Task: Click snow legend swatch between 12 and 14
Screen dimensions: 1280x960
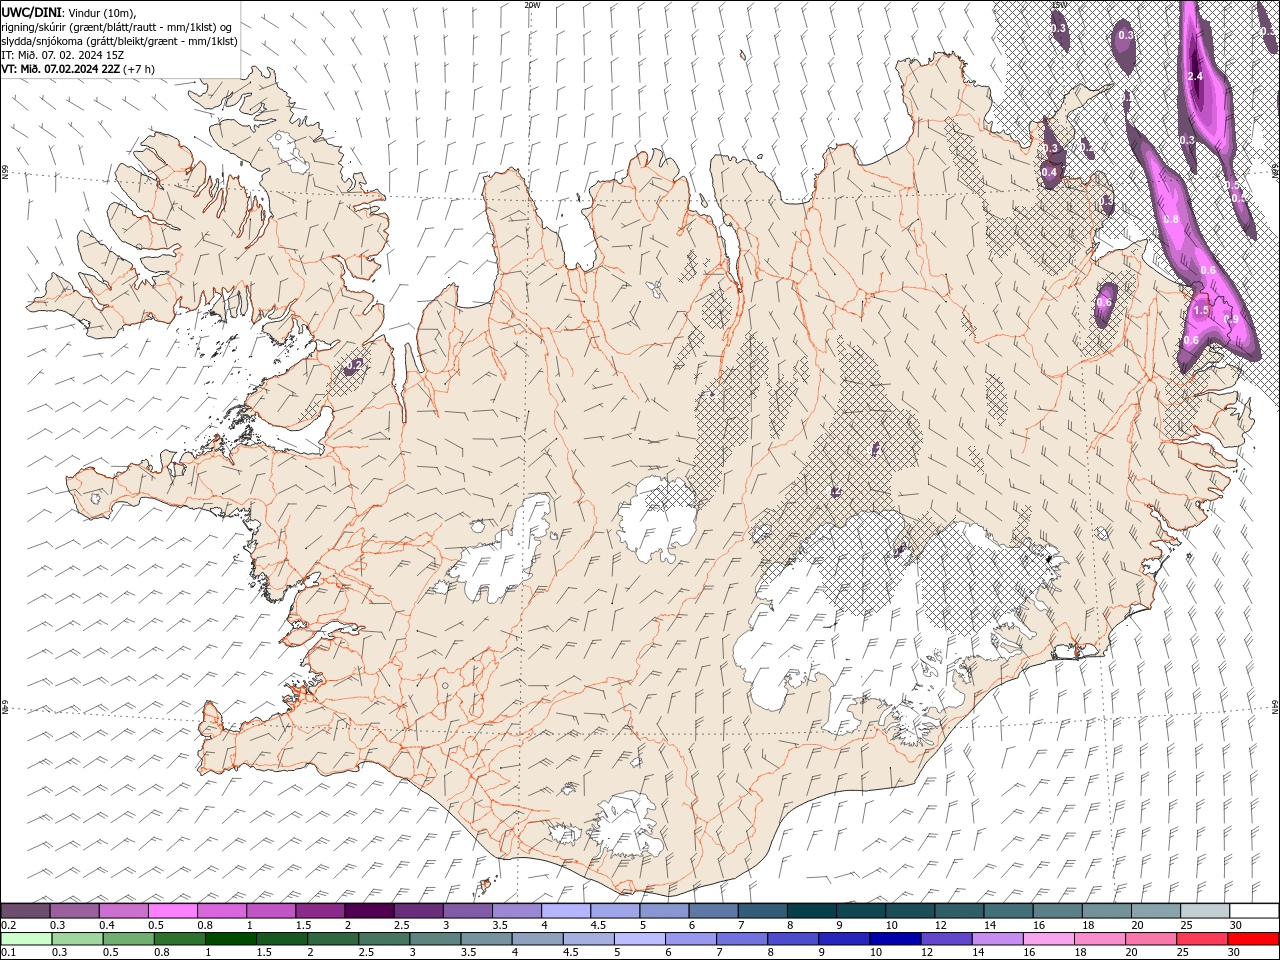Action: click(x=959, y=911)
